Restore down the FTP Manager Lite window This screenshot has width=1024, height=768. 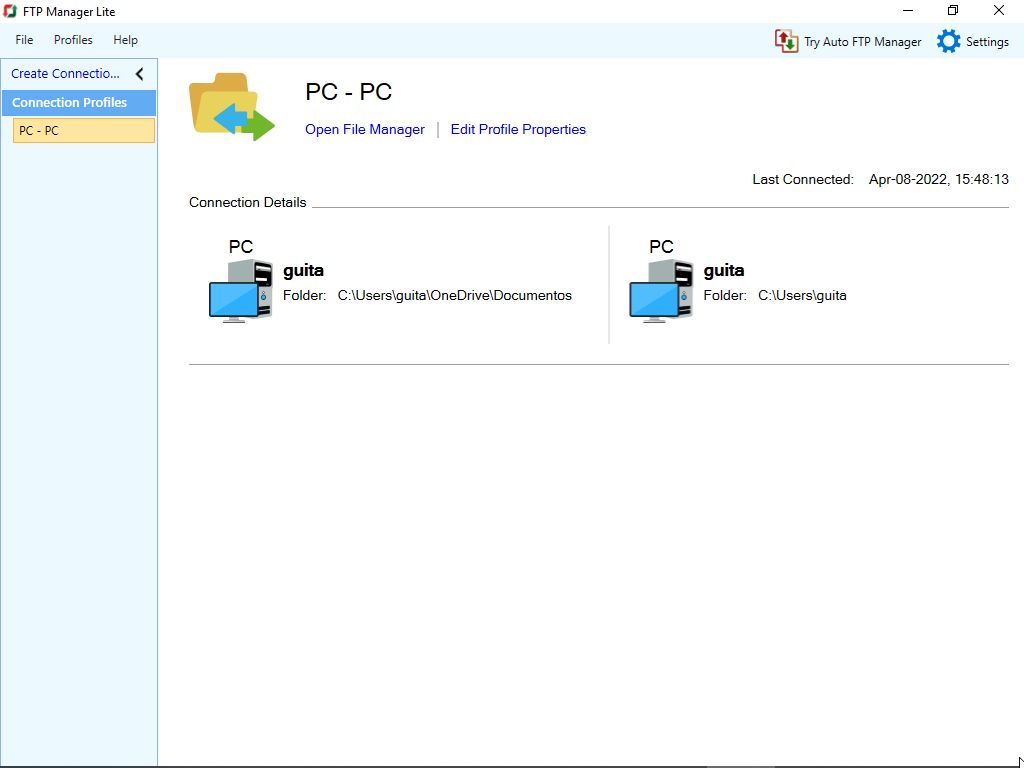tap(953, 10)
